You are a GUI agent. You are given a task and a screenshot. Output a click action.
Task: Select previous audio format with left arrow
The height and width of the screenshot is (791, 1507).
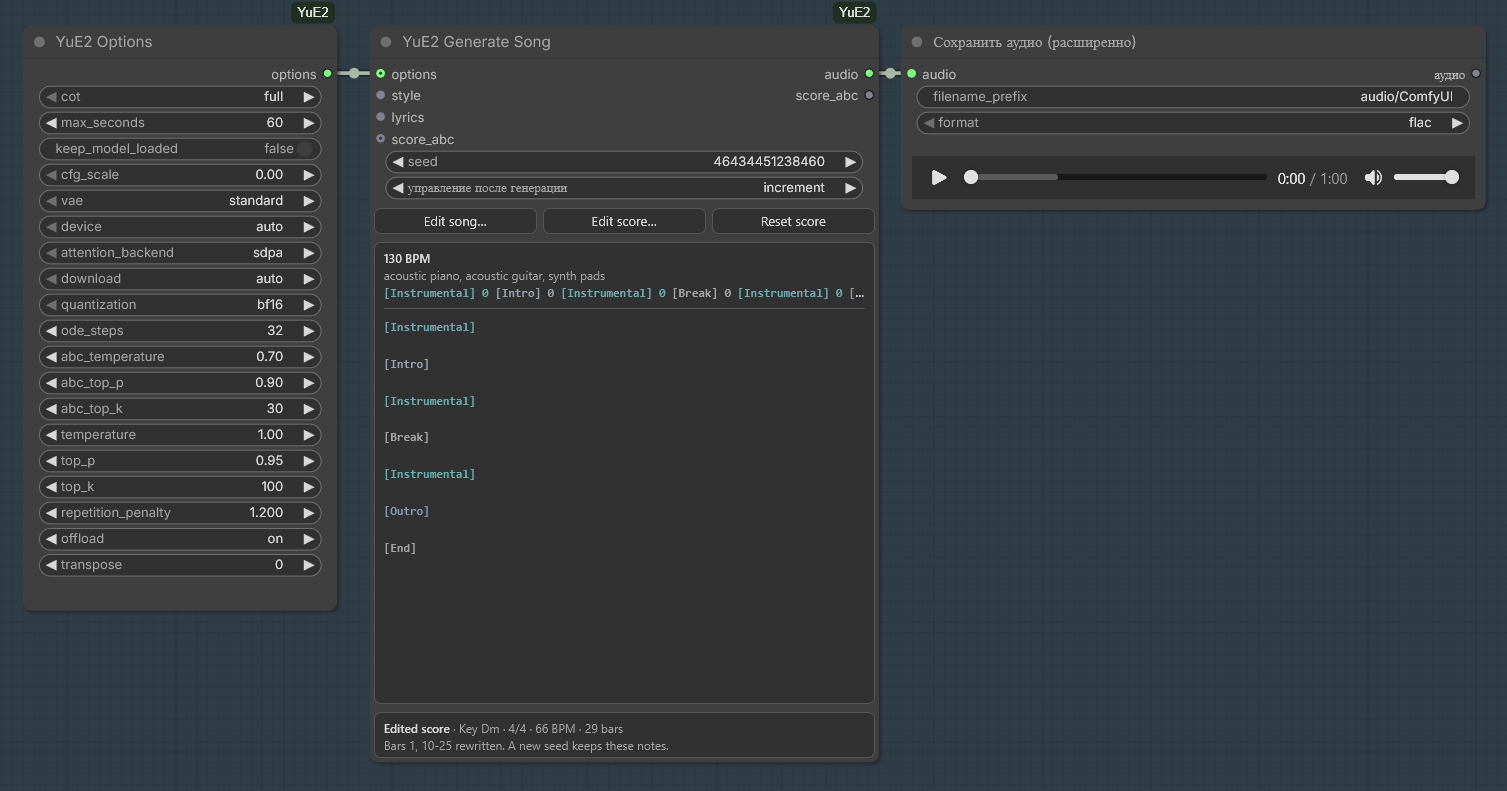point(929,123)
